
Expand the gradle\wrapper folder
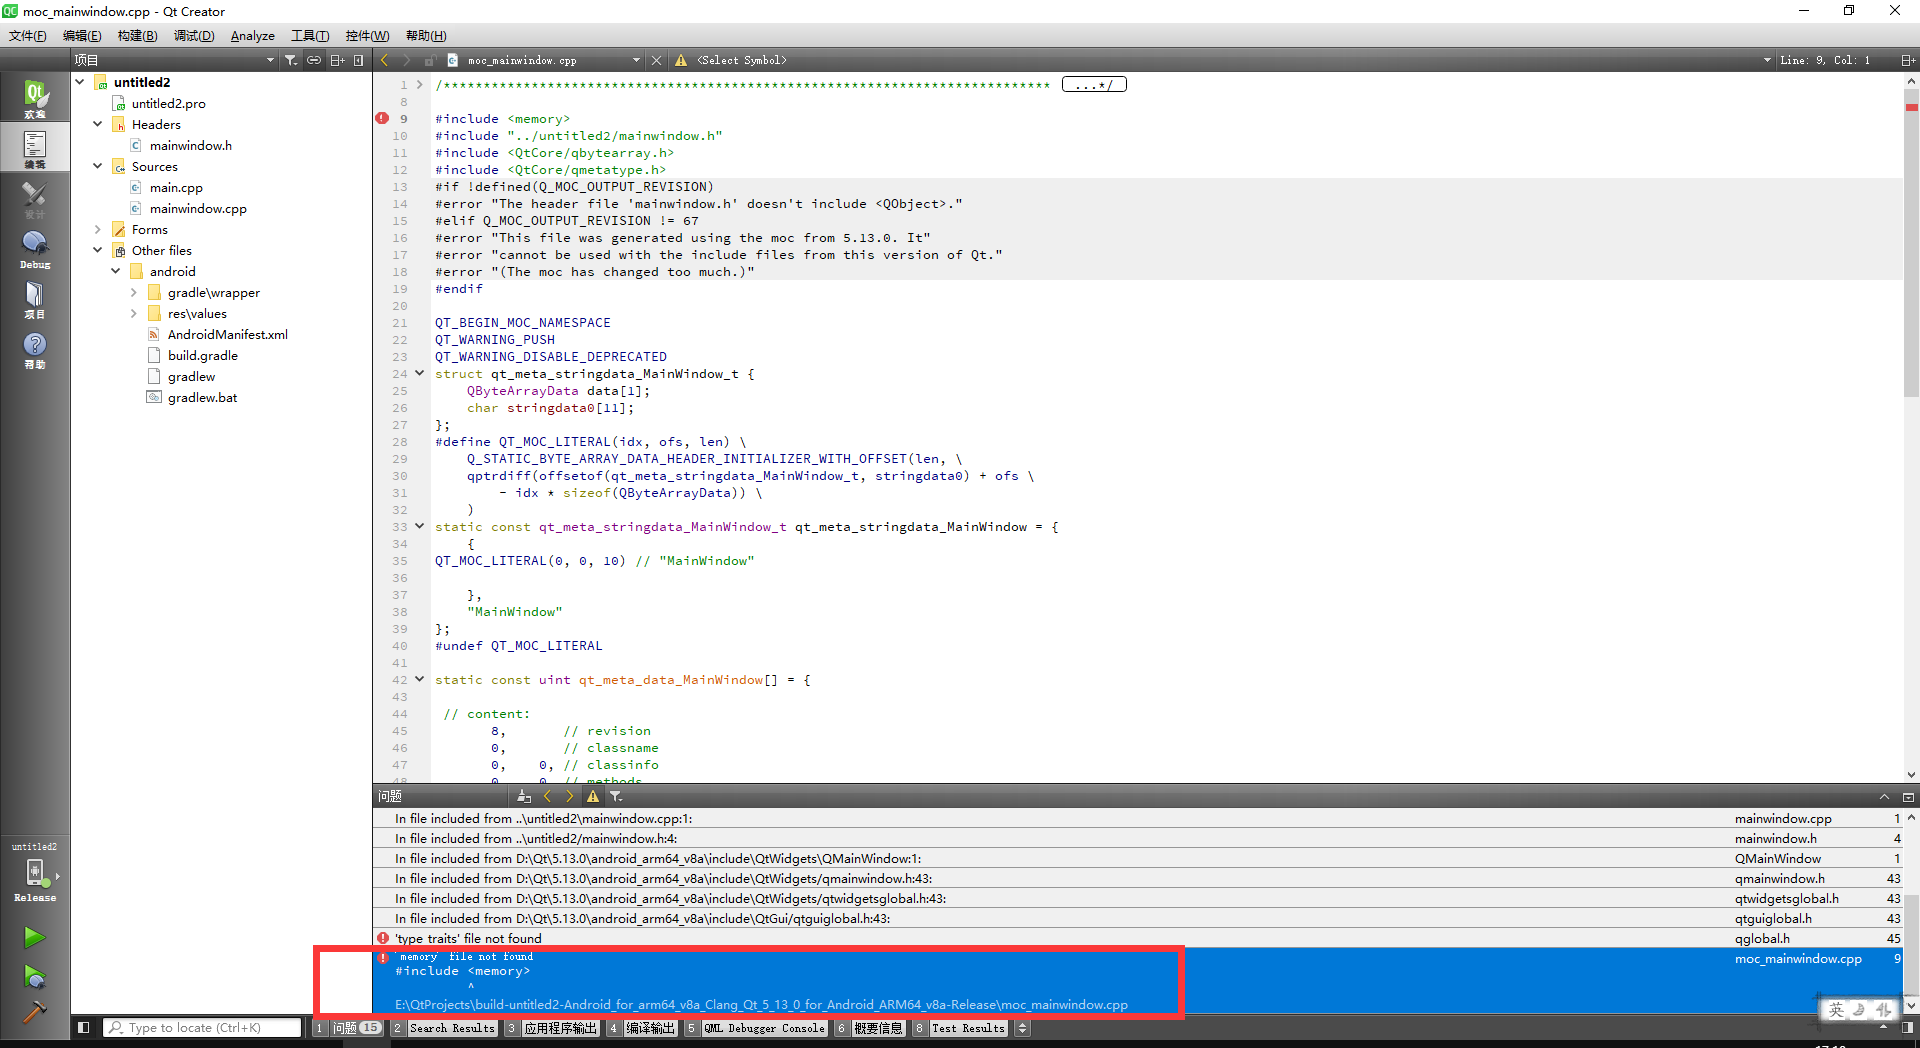[134, 292]
